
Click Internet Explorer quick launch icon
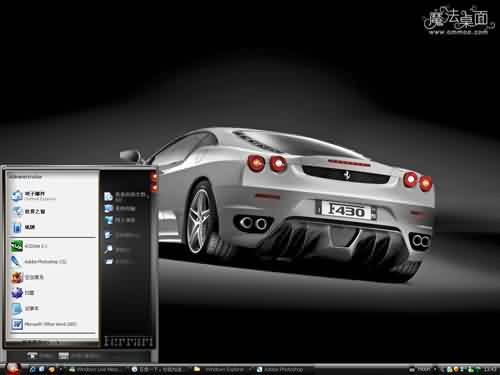[33, 369]
